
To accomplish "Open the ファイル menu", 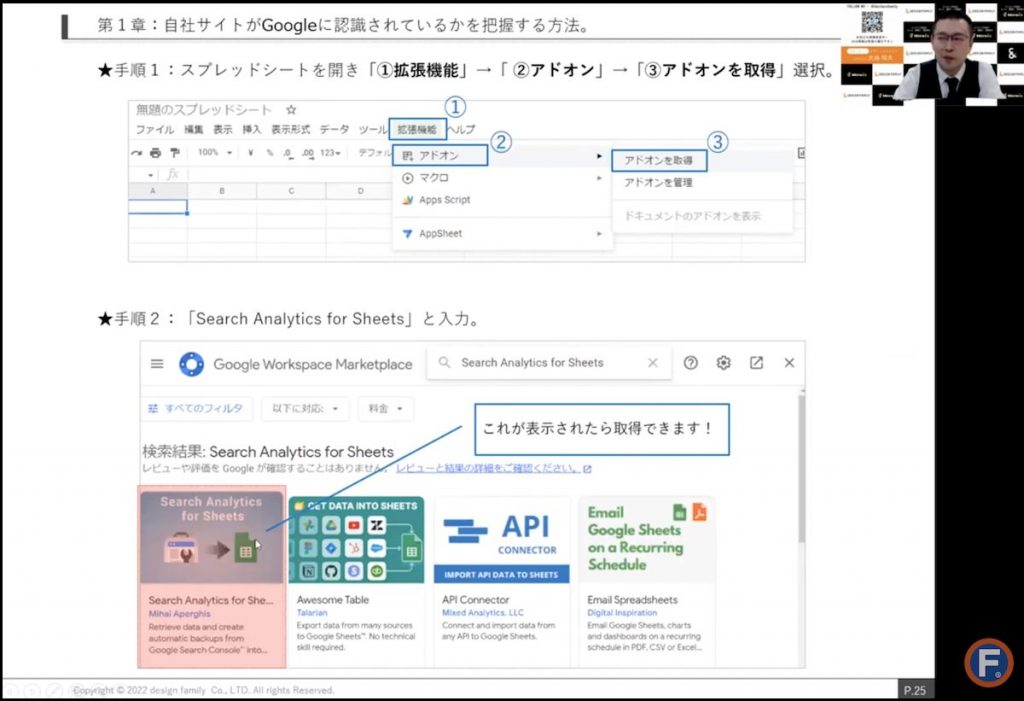I will (x=155, y=129).
